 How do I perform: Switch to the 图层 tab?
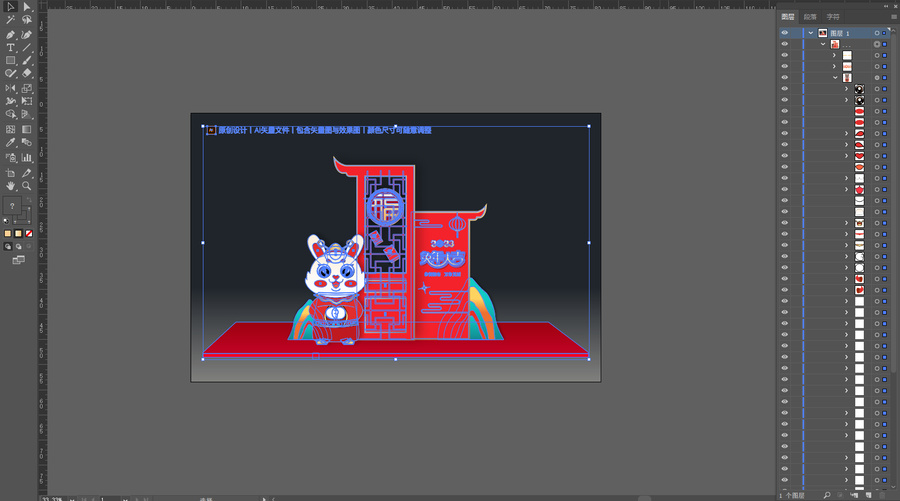(788, 17)
